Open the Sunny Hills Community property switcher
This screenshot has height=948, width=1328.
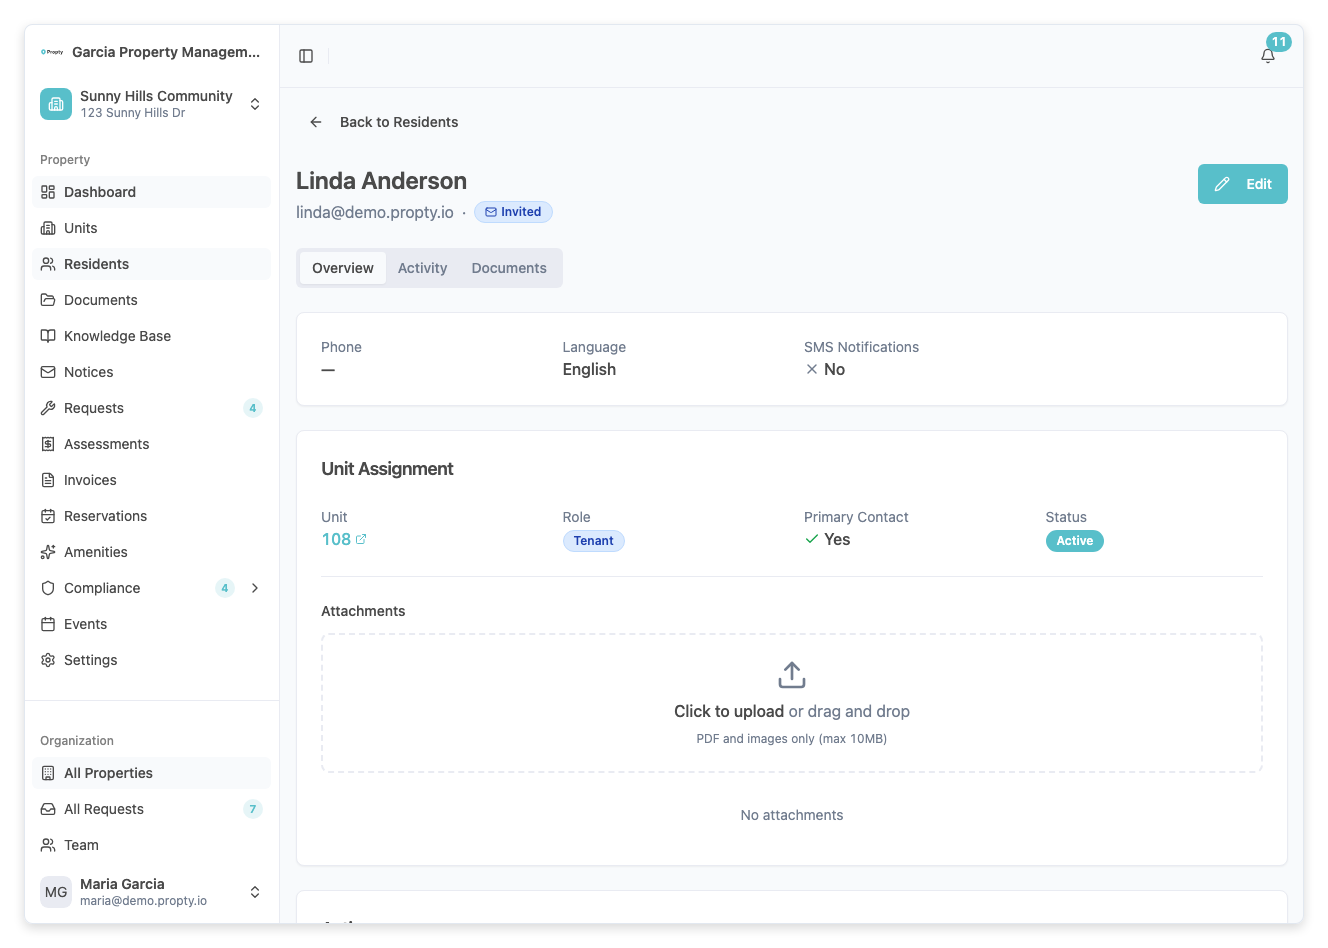coord(154,104)
